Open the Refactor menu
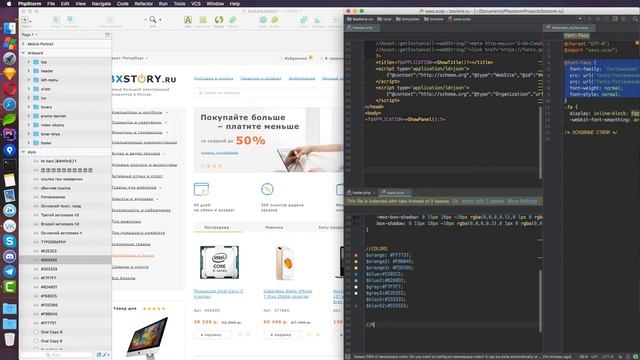The width and height of the screenshot is (640, 360). click(x=144, y=4)
